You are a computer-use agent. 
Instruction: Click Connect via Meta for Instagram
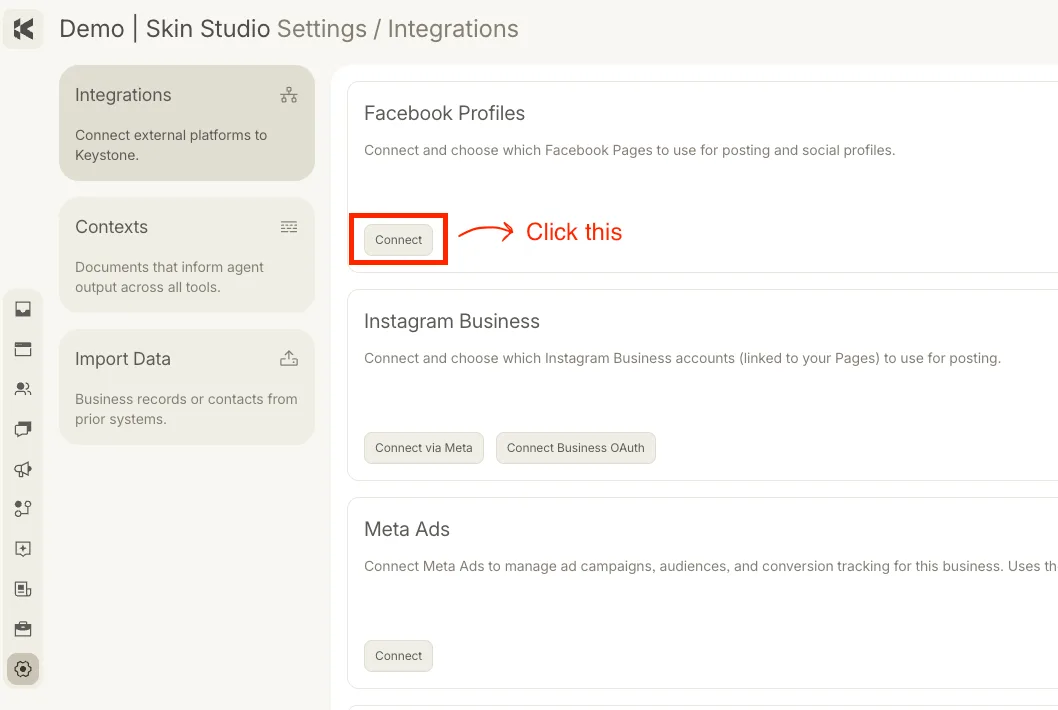[424, 447]
